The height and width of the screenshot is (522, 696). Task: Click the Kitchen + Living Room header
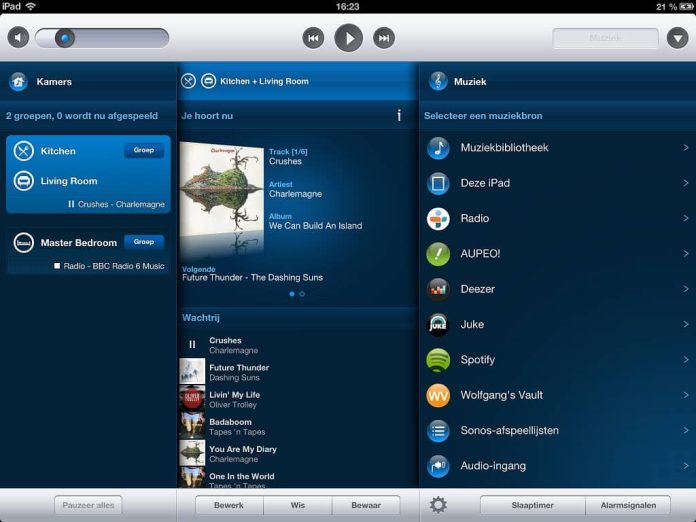(x=297, y=81)
